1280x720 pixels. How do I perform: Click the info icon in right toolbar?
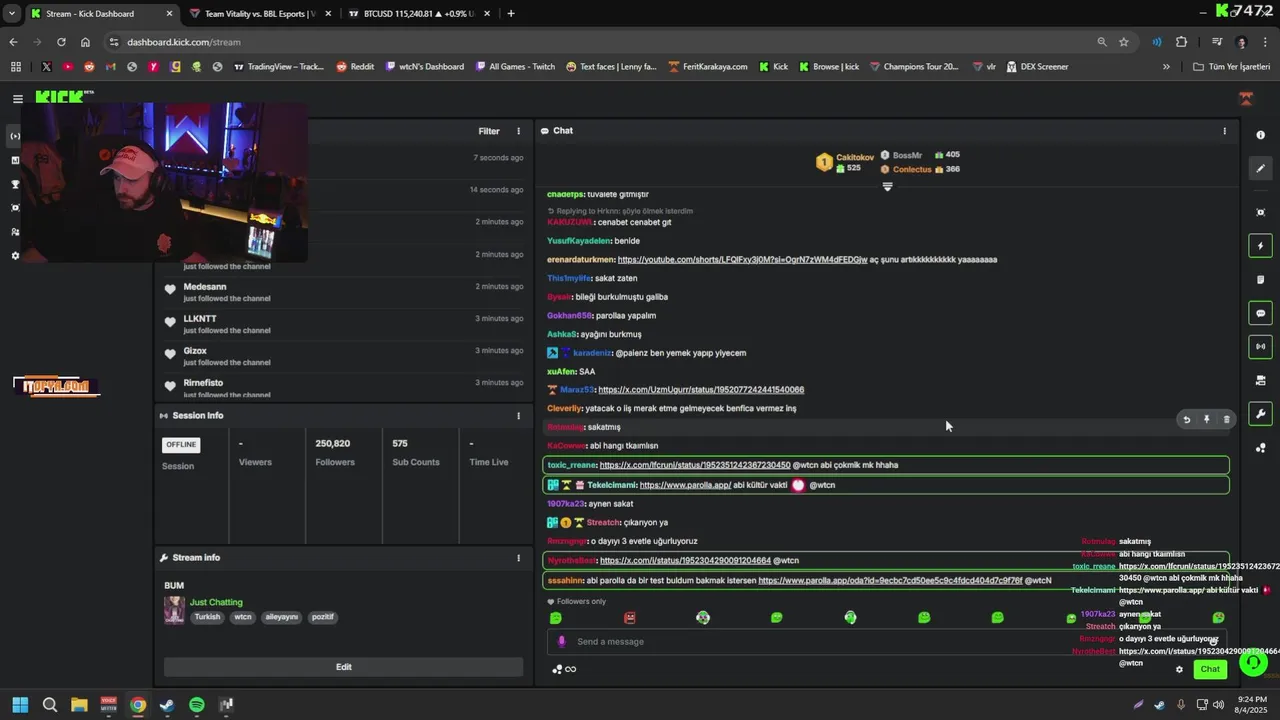click(x=1260, y=135)
